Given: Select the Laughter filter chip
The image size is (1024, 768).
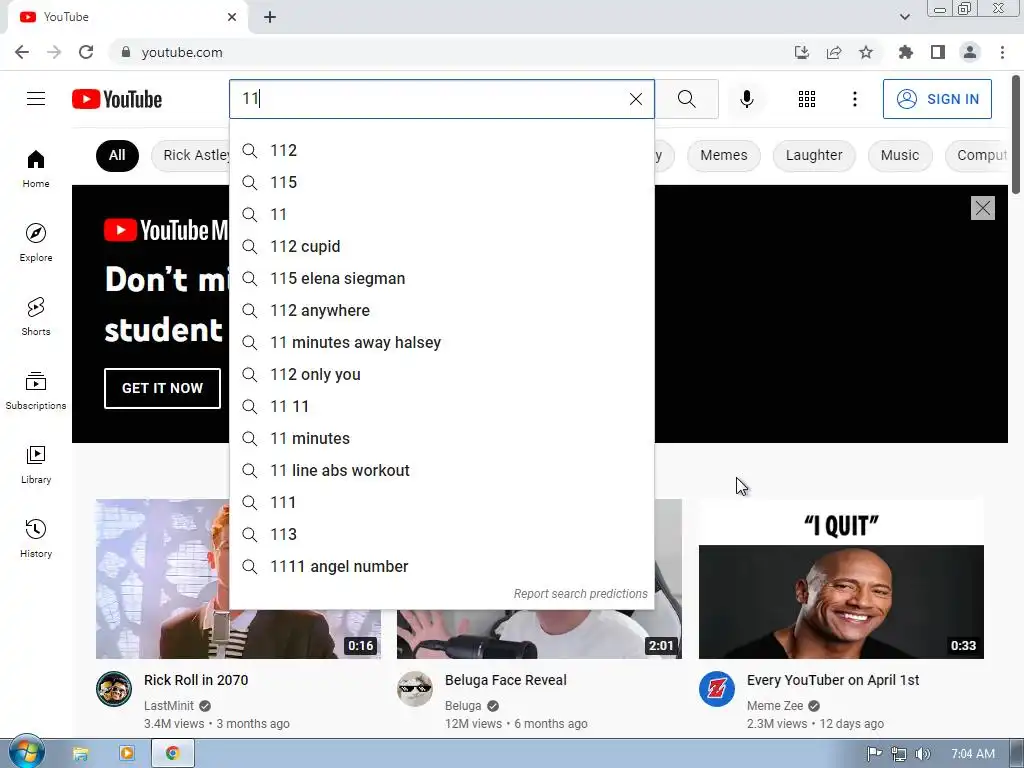Looking at the screenshot, I should [x=814, y=155].
